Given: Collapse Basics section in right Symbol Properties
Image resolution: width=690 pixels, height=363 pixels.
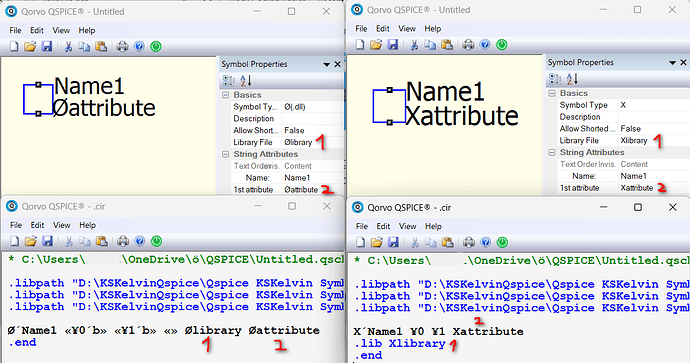Looking at the screenshot, I should [552, 93].
